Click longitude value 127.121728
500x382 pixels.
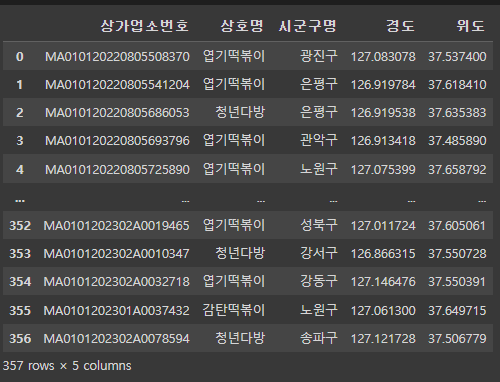383,339
